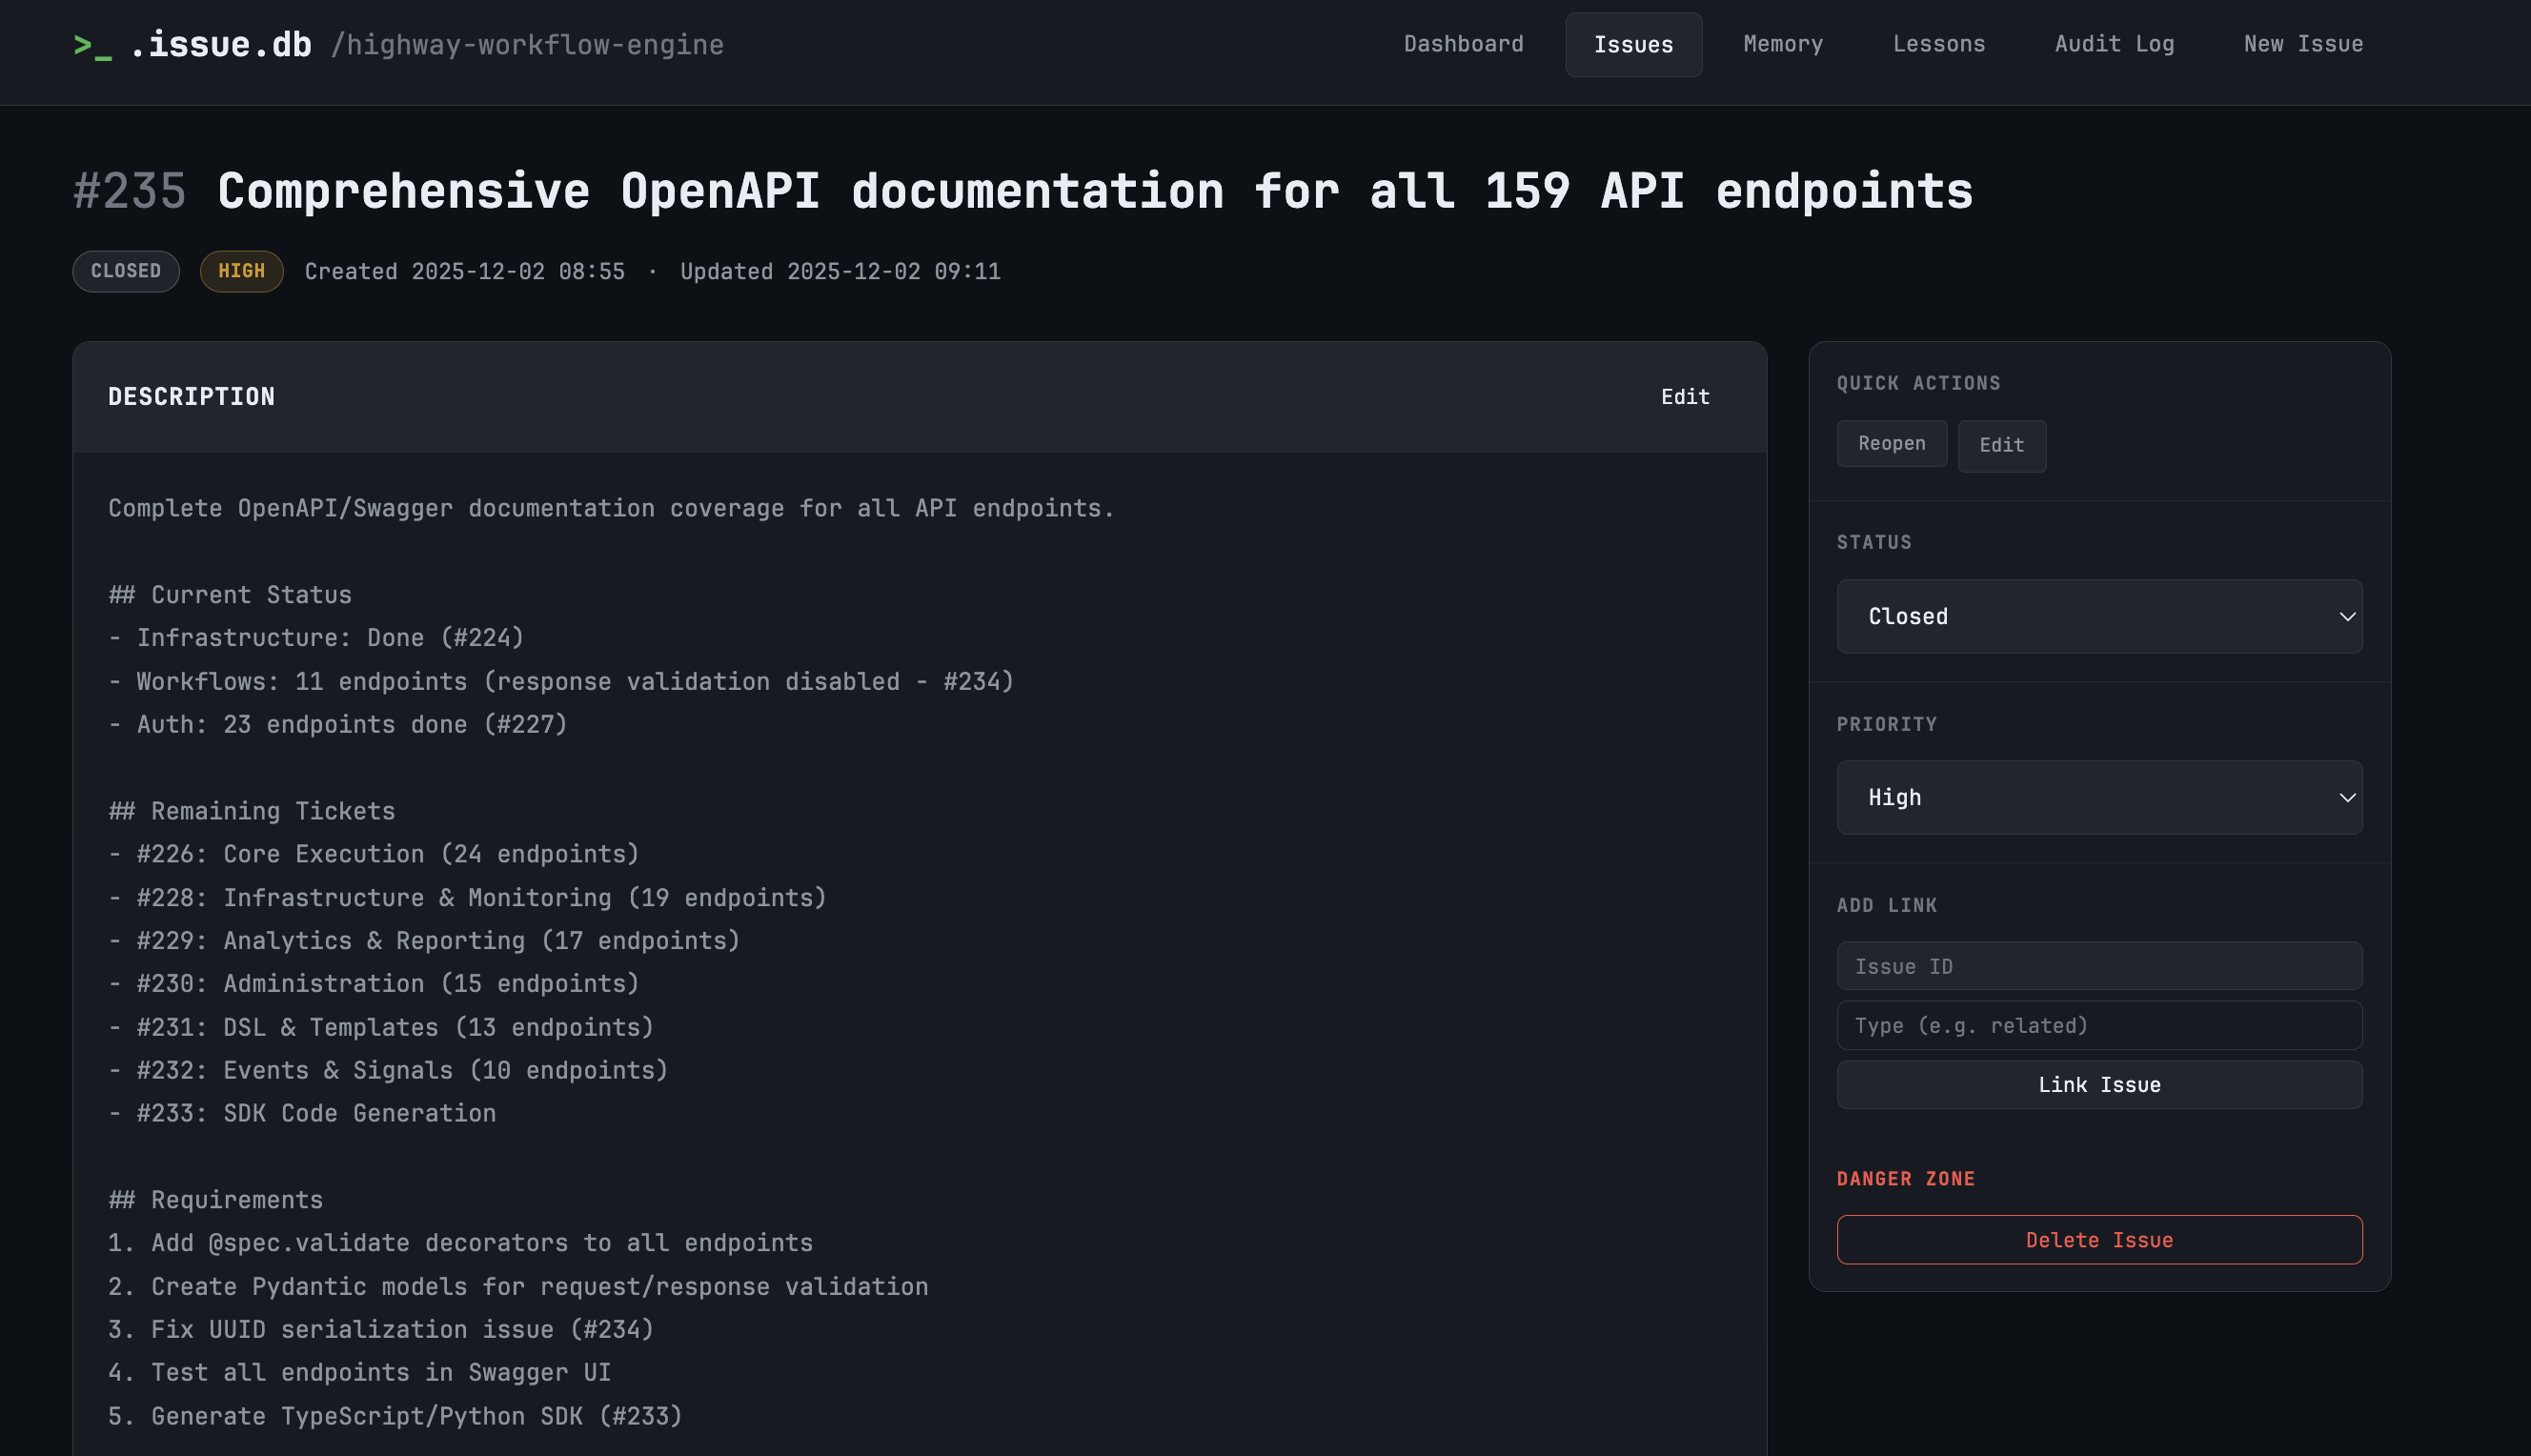The image size is (2531, 1456).
Task: Expand the Status dropdown showing Closed
Action: click(x=2099, y=616)
